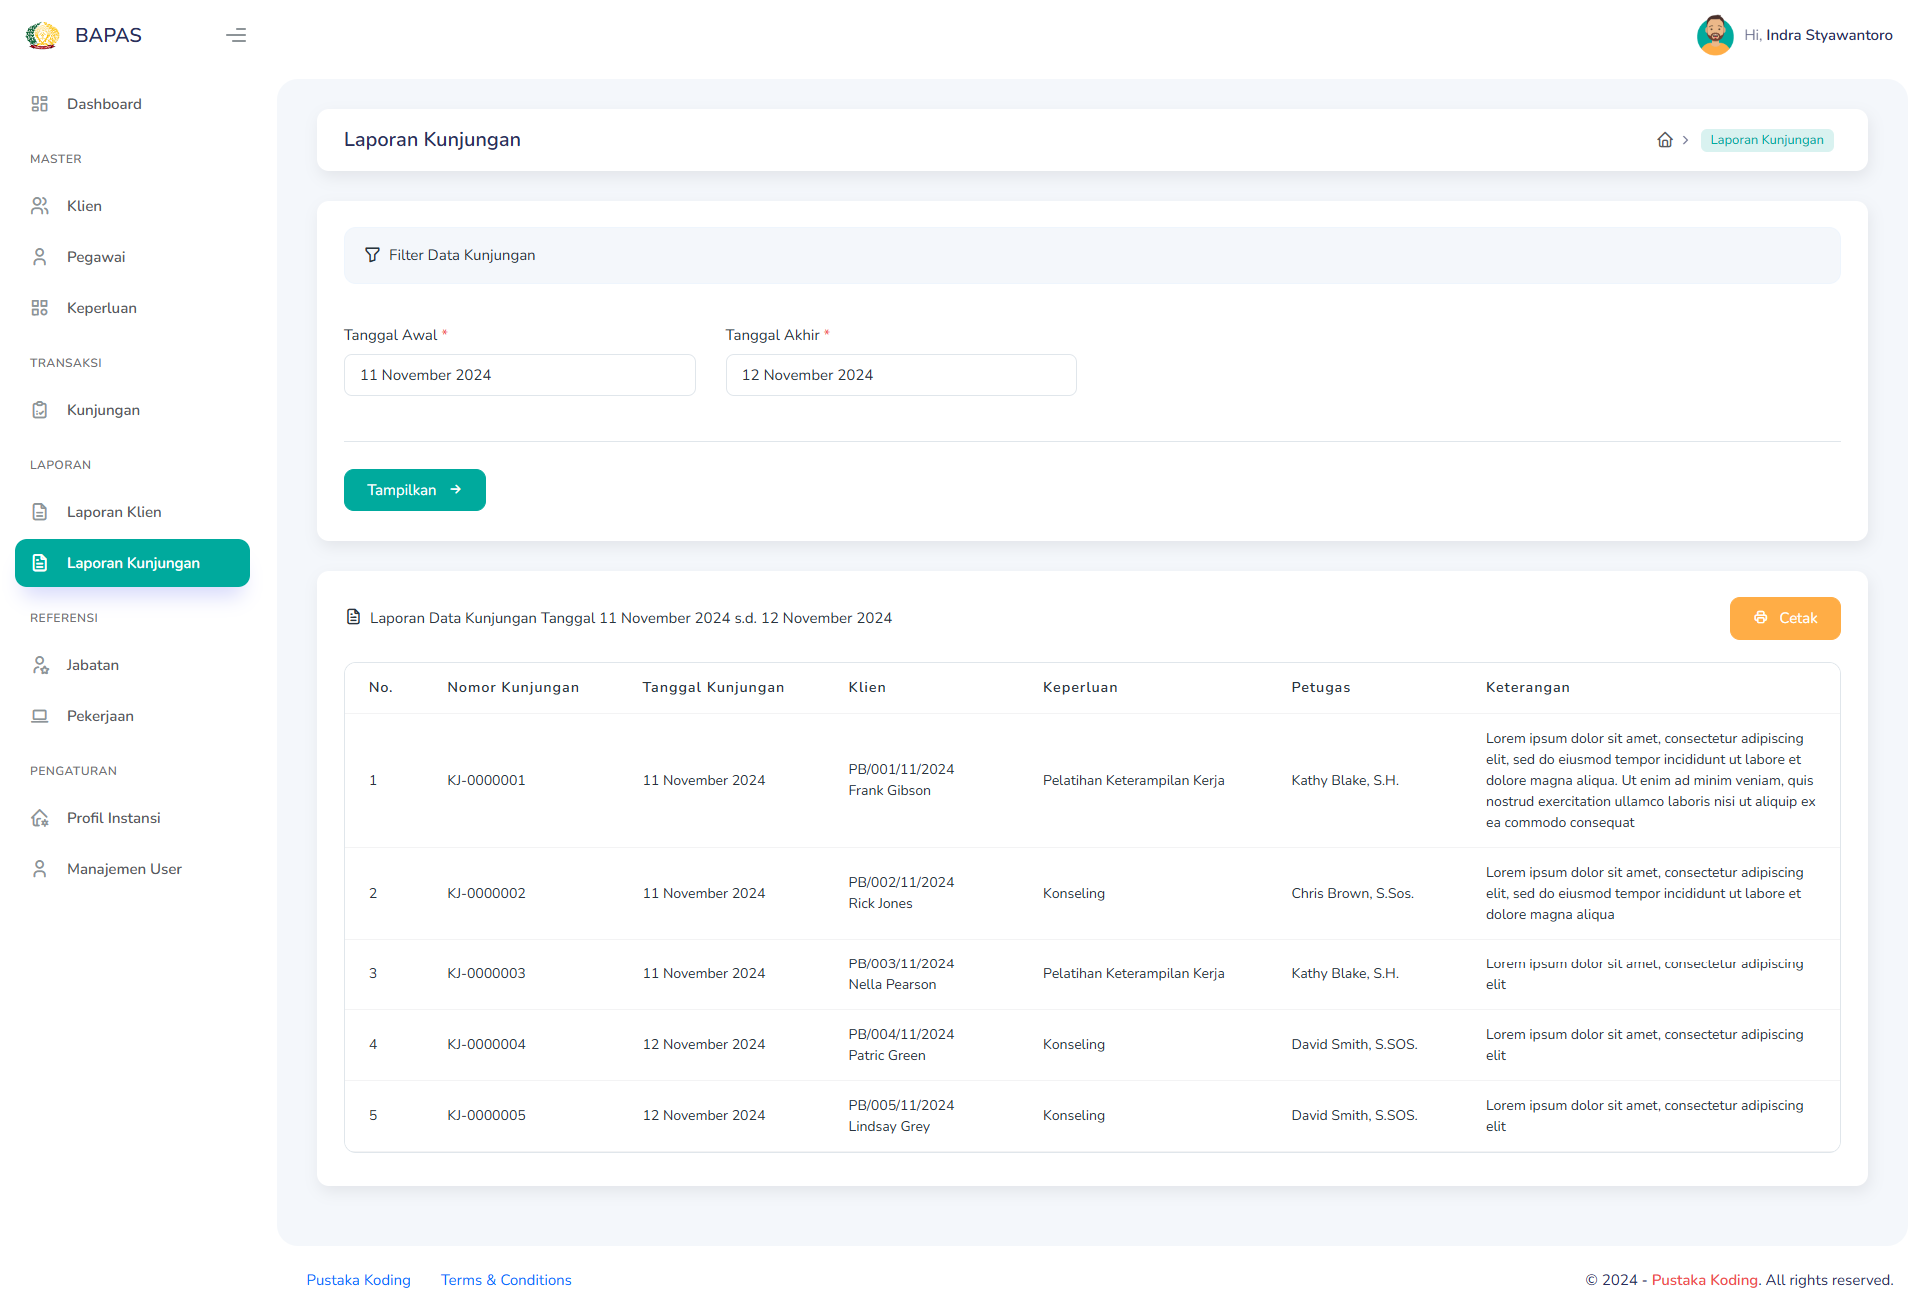Click the Laporan Kunjungan breadcrumb tab

(1765, 139)
